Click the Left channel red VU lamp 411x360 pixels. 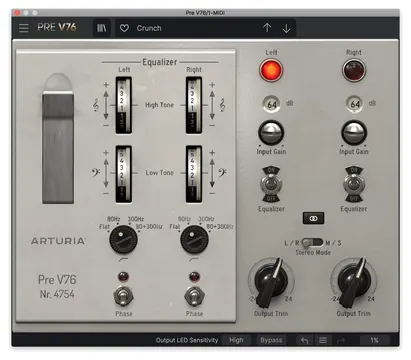click(x=271, y=70)
